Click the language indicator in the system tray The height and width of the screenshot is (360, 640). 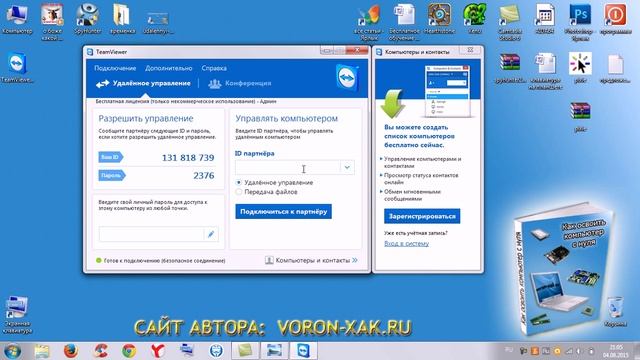coord(509,350)
